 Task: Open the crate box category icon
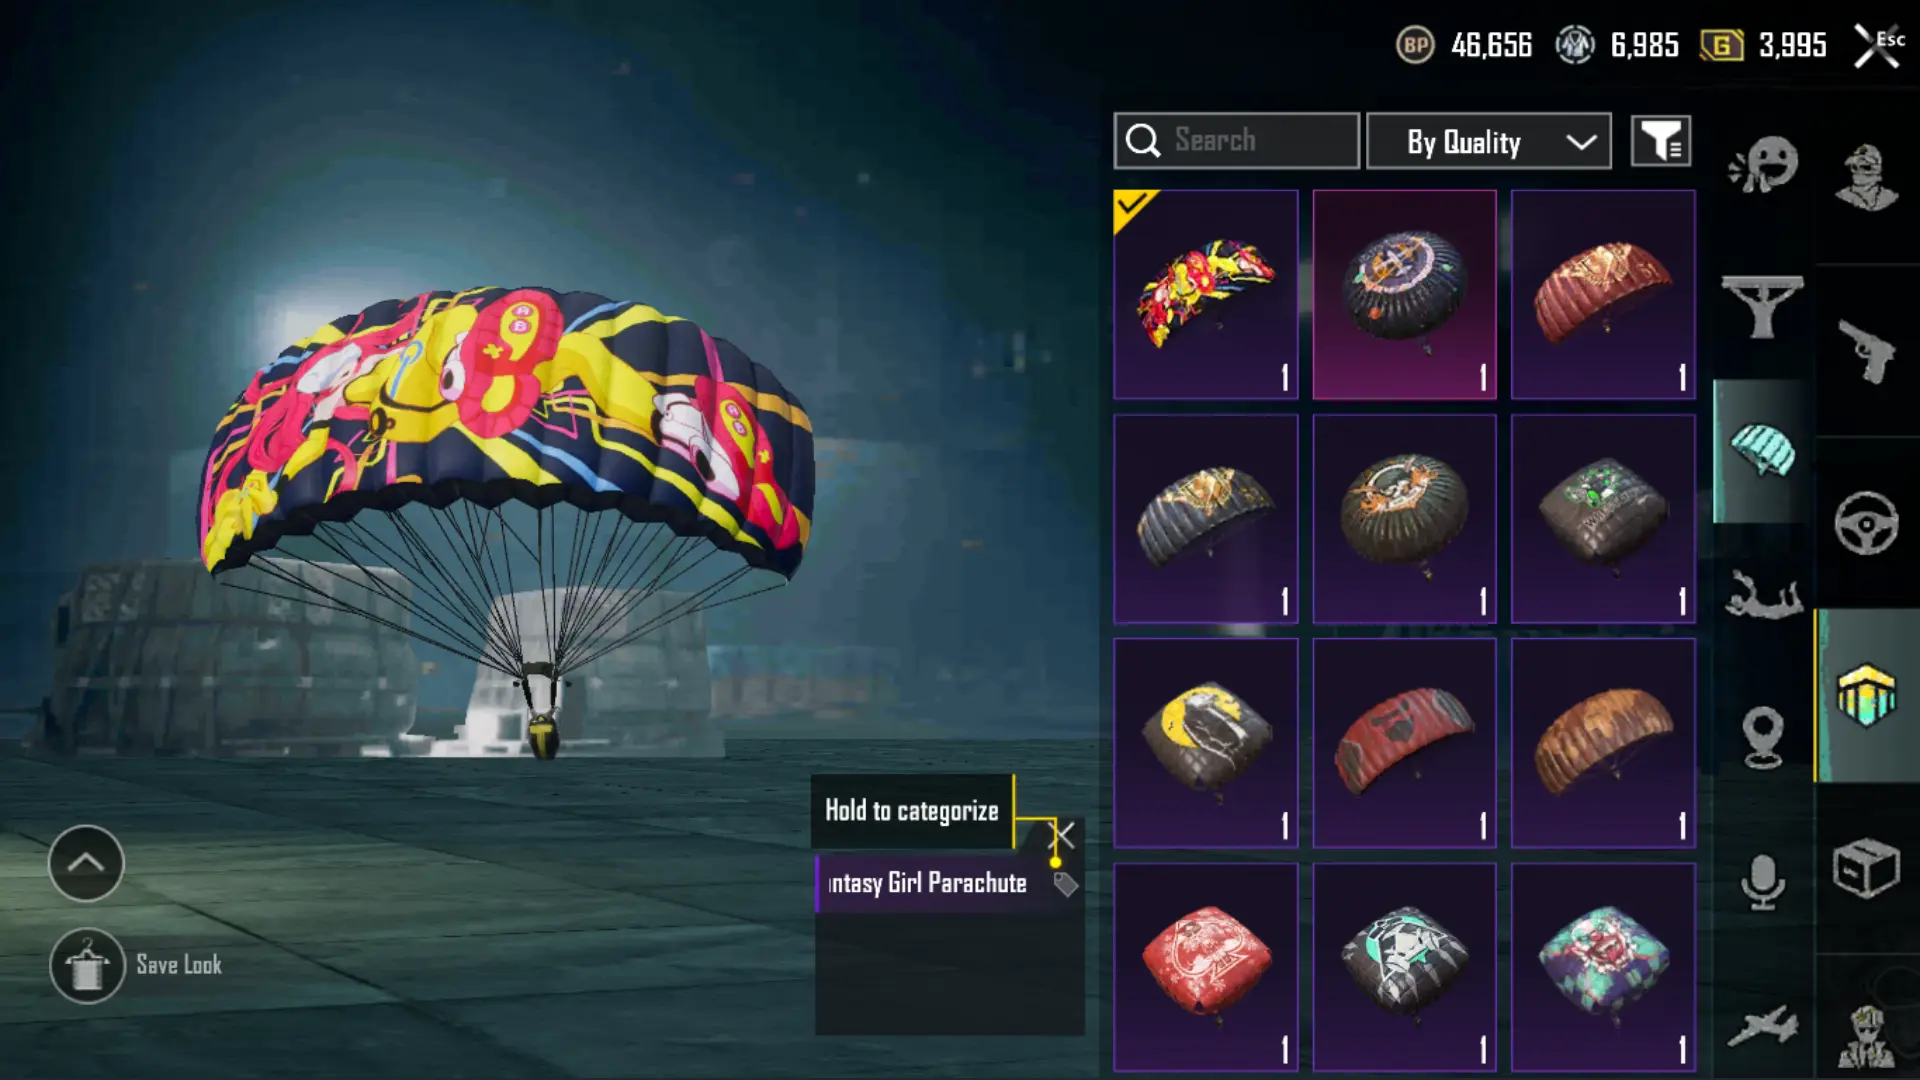(x=1866, y=868)
